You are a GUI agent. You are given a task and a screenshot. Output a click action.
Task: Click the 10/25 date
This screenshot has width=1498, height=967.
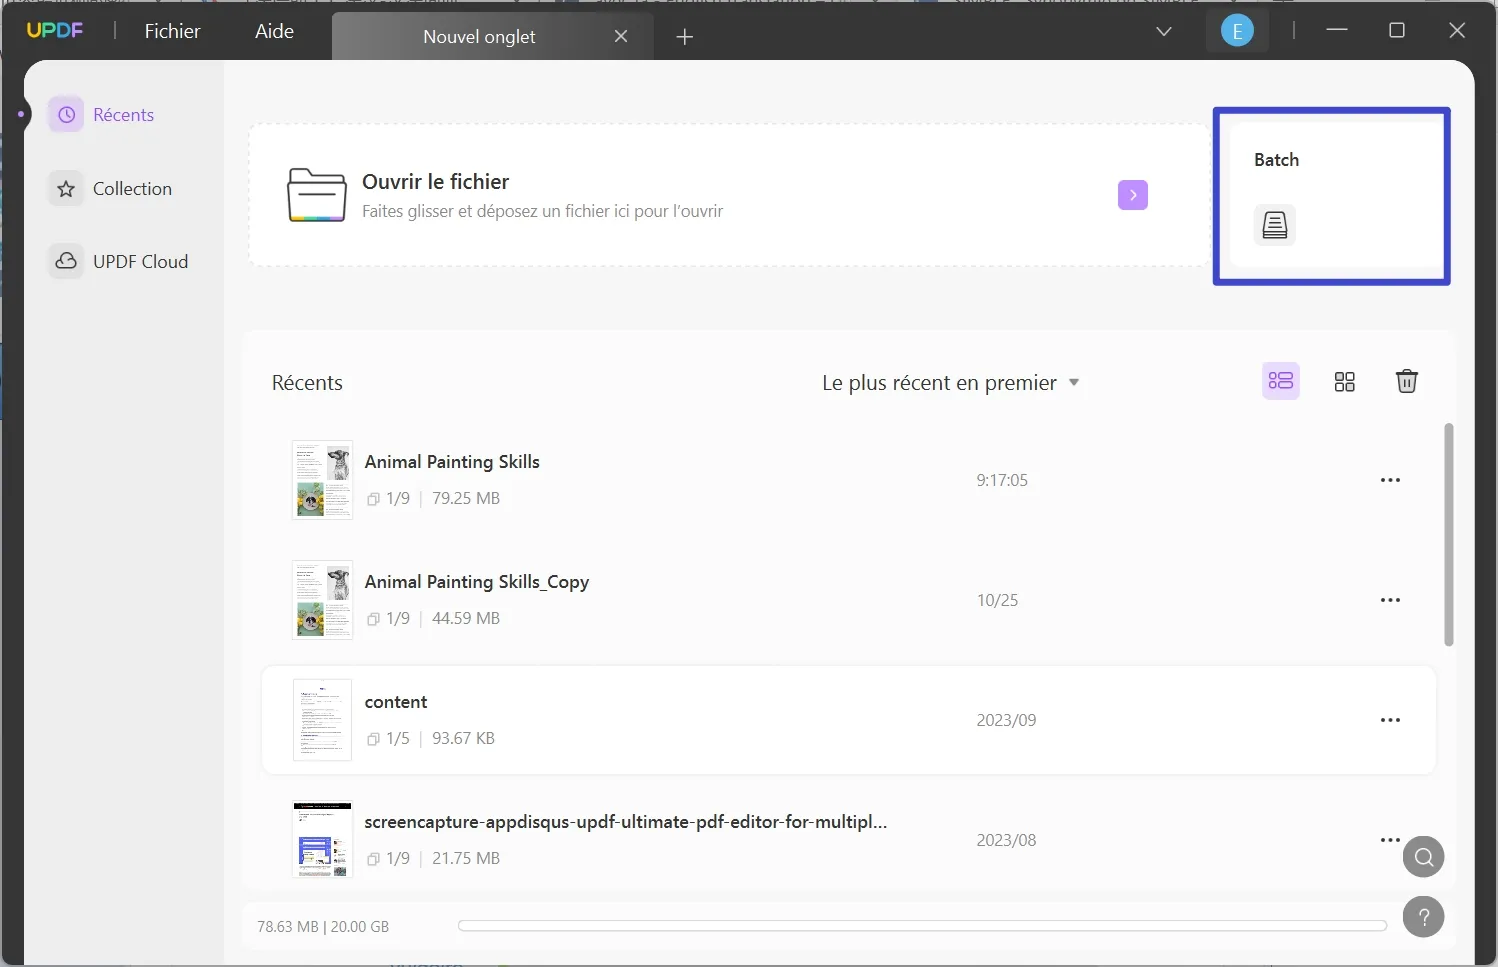click(x=997, y=600)
